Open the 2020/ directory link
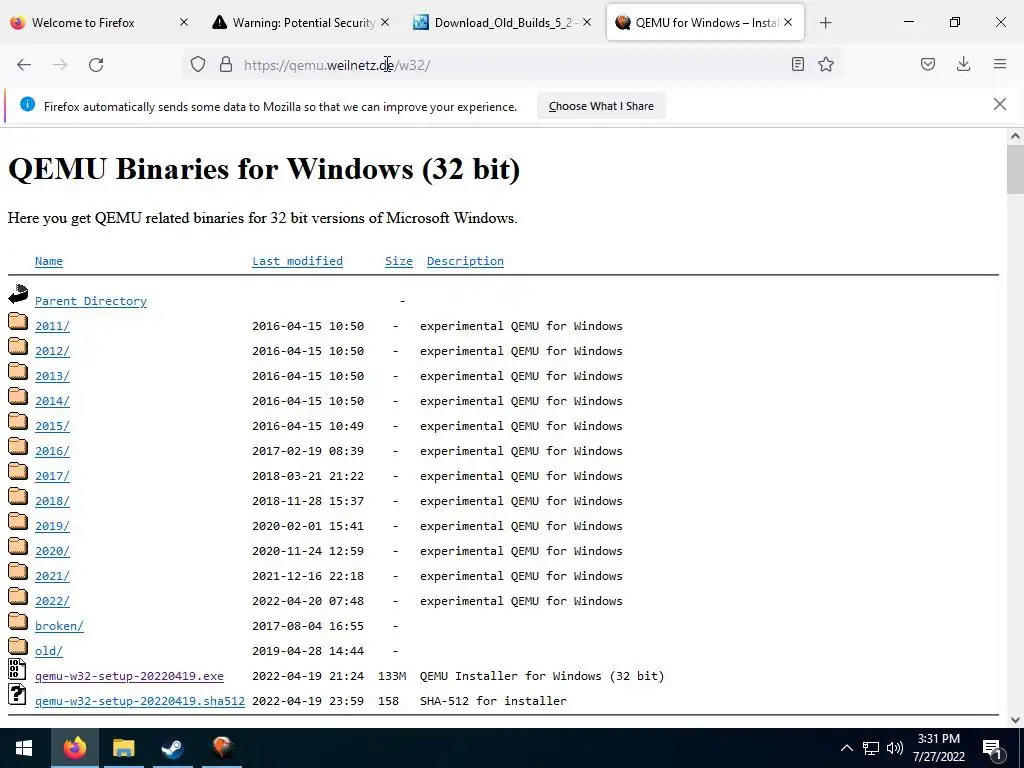This screenshot has width=1024, height=768. pyautogui.click(x=52, y=551)
